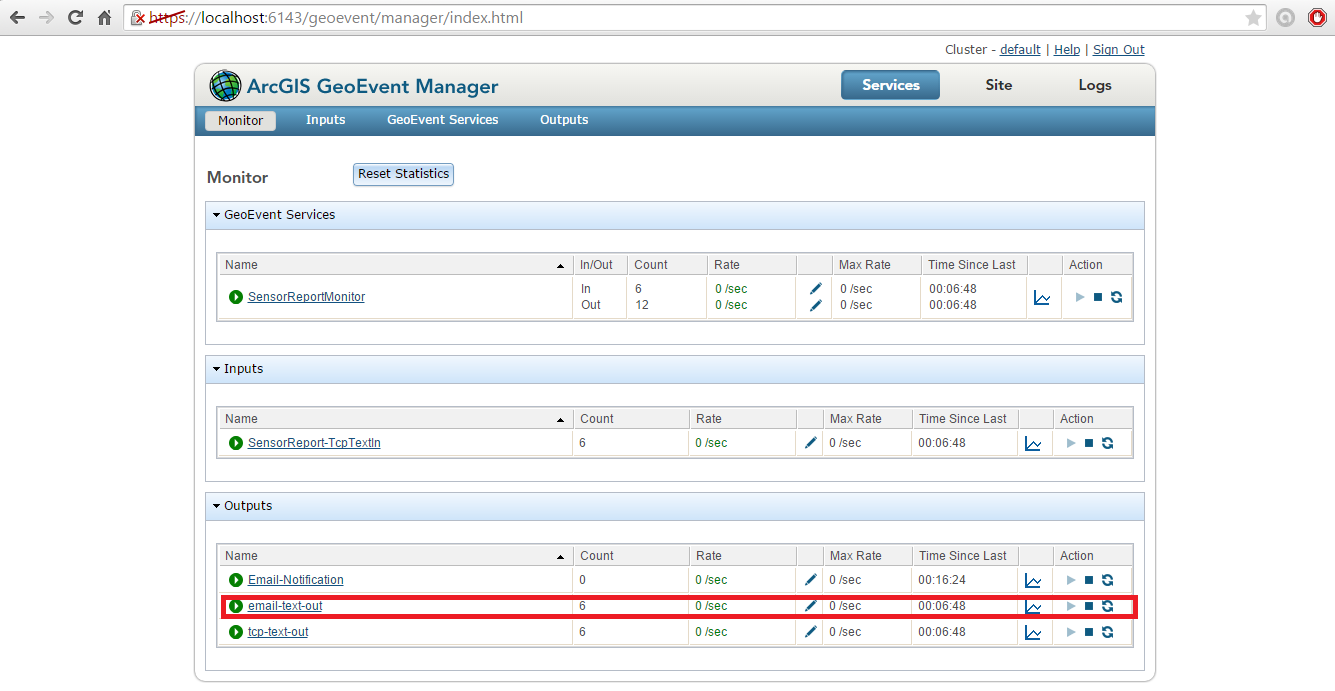This screenshot has width=1335, height=691.
Task: Click tcp-text-out green status icon
Action: coord(236,632)
